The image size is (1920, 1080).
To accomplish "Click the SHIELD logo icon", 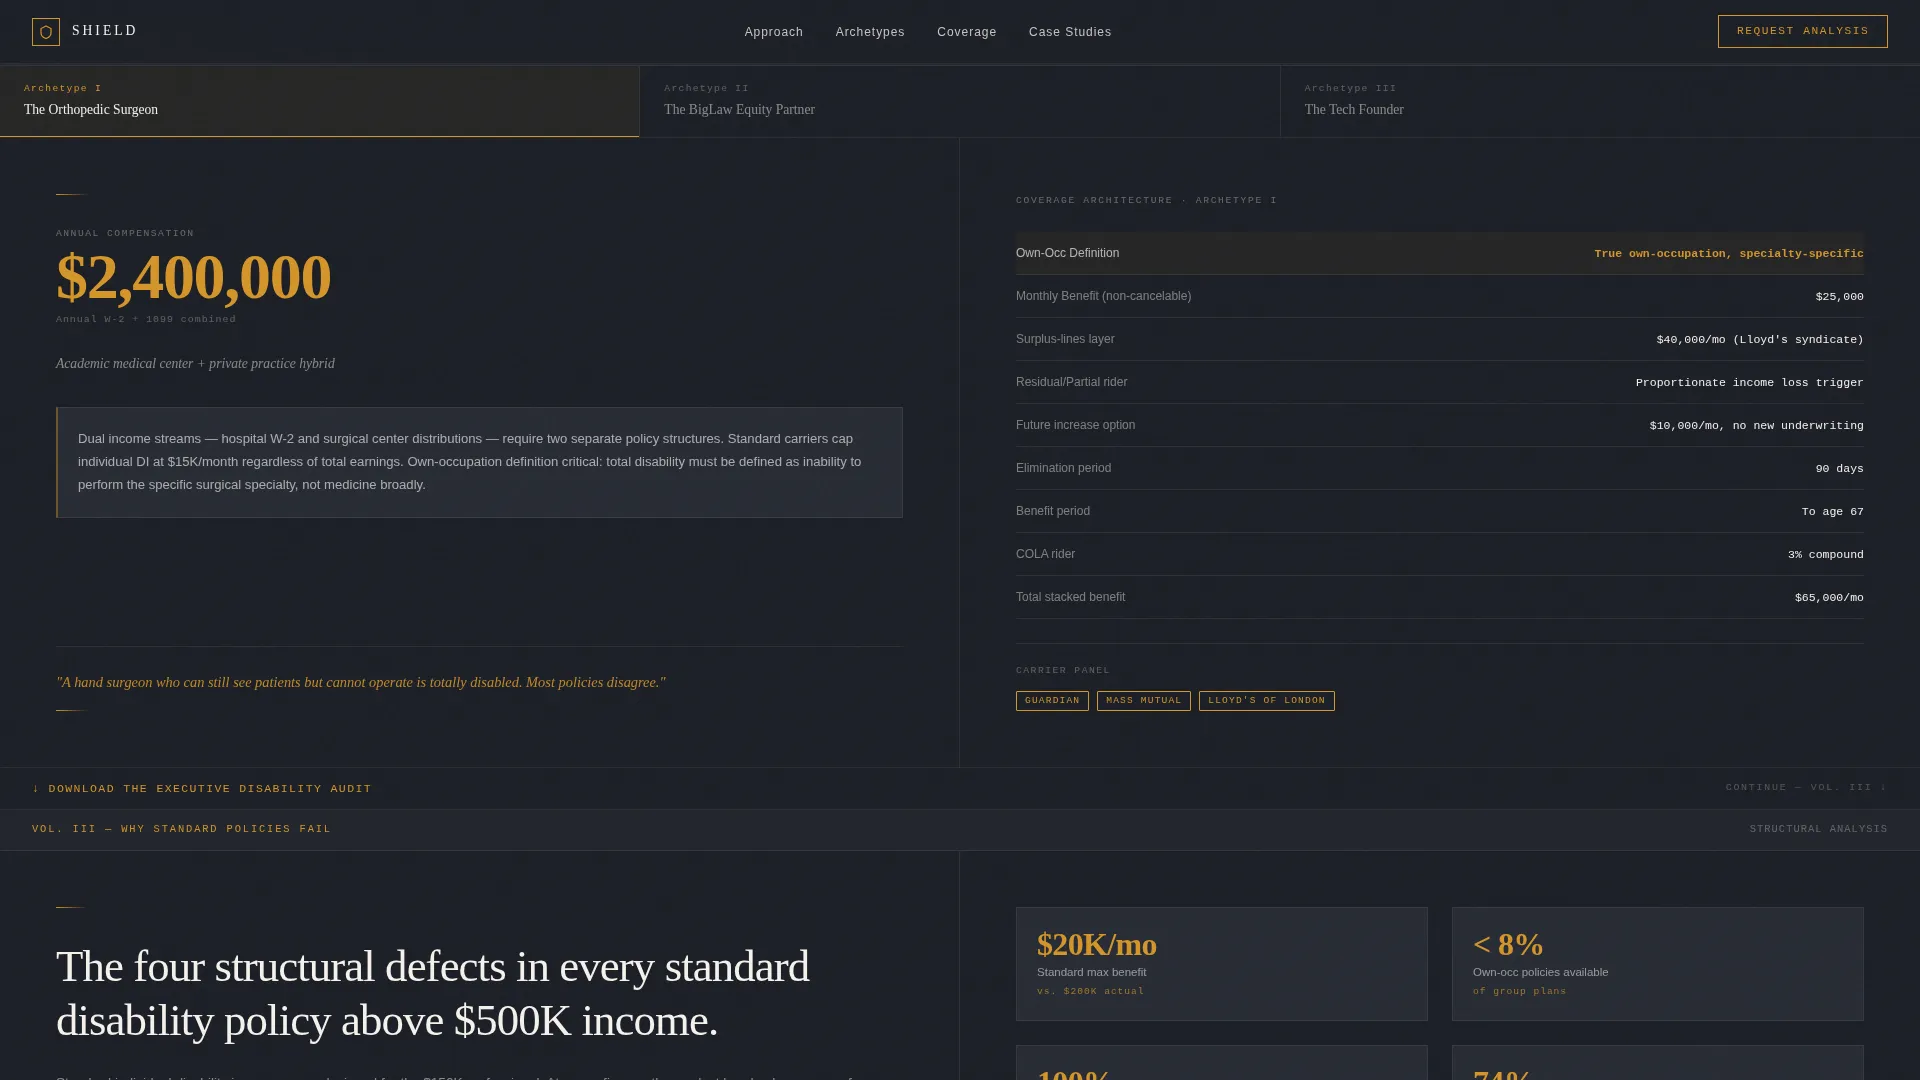I will tap(46, 32).
